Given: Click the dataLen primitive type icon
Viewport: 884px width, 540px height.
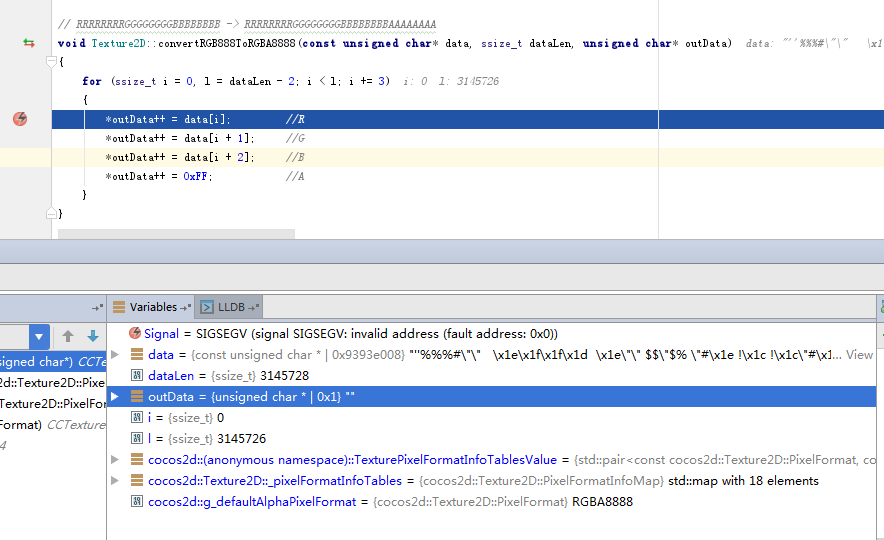Looking at the screenshot, I should point(136,375).
